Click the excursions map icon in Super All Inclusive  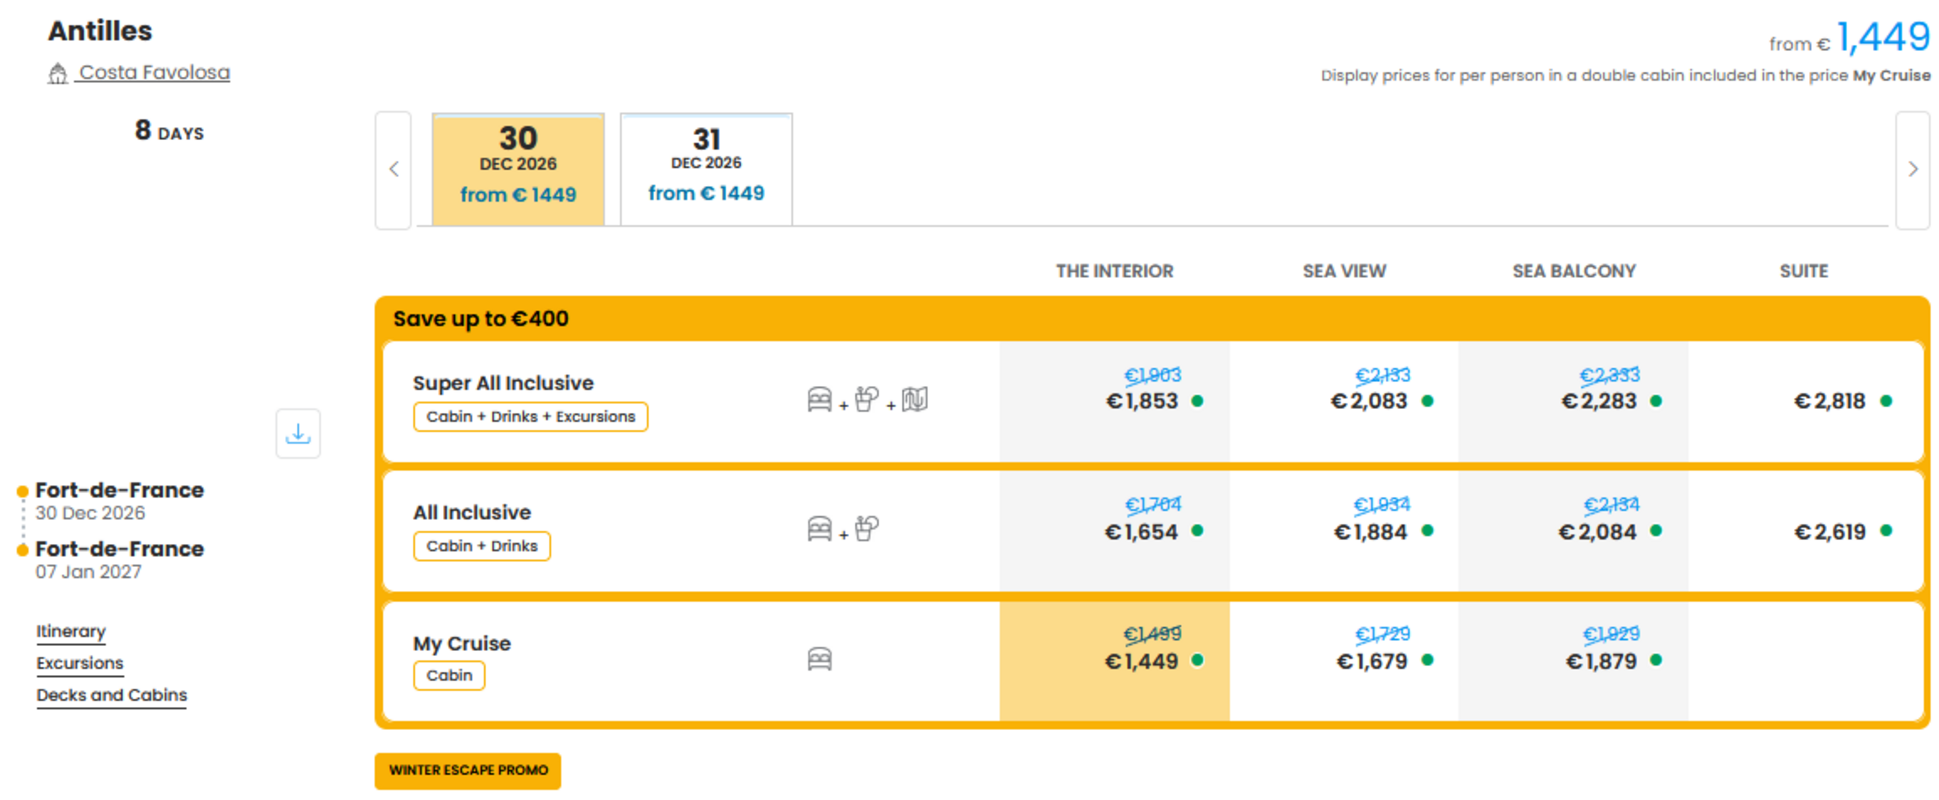pyautogui.click(x=915, y=400)
